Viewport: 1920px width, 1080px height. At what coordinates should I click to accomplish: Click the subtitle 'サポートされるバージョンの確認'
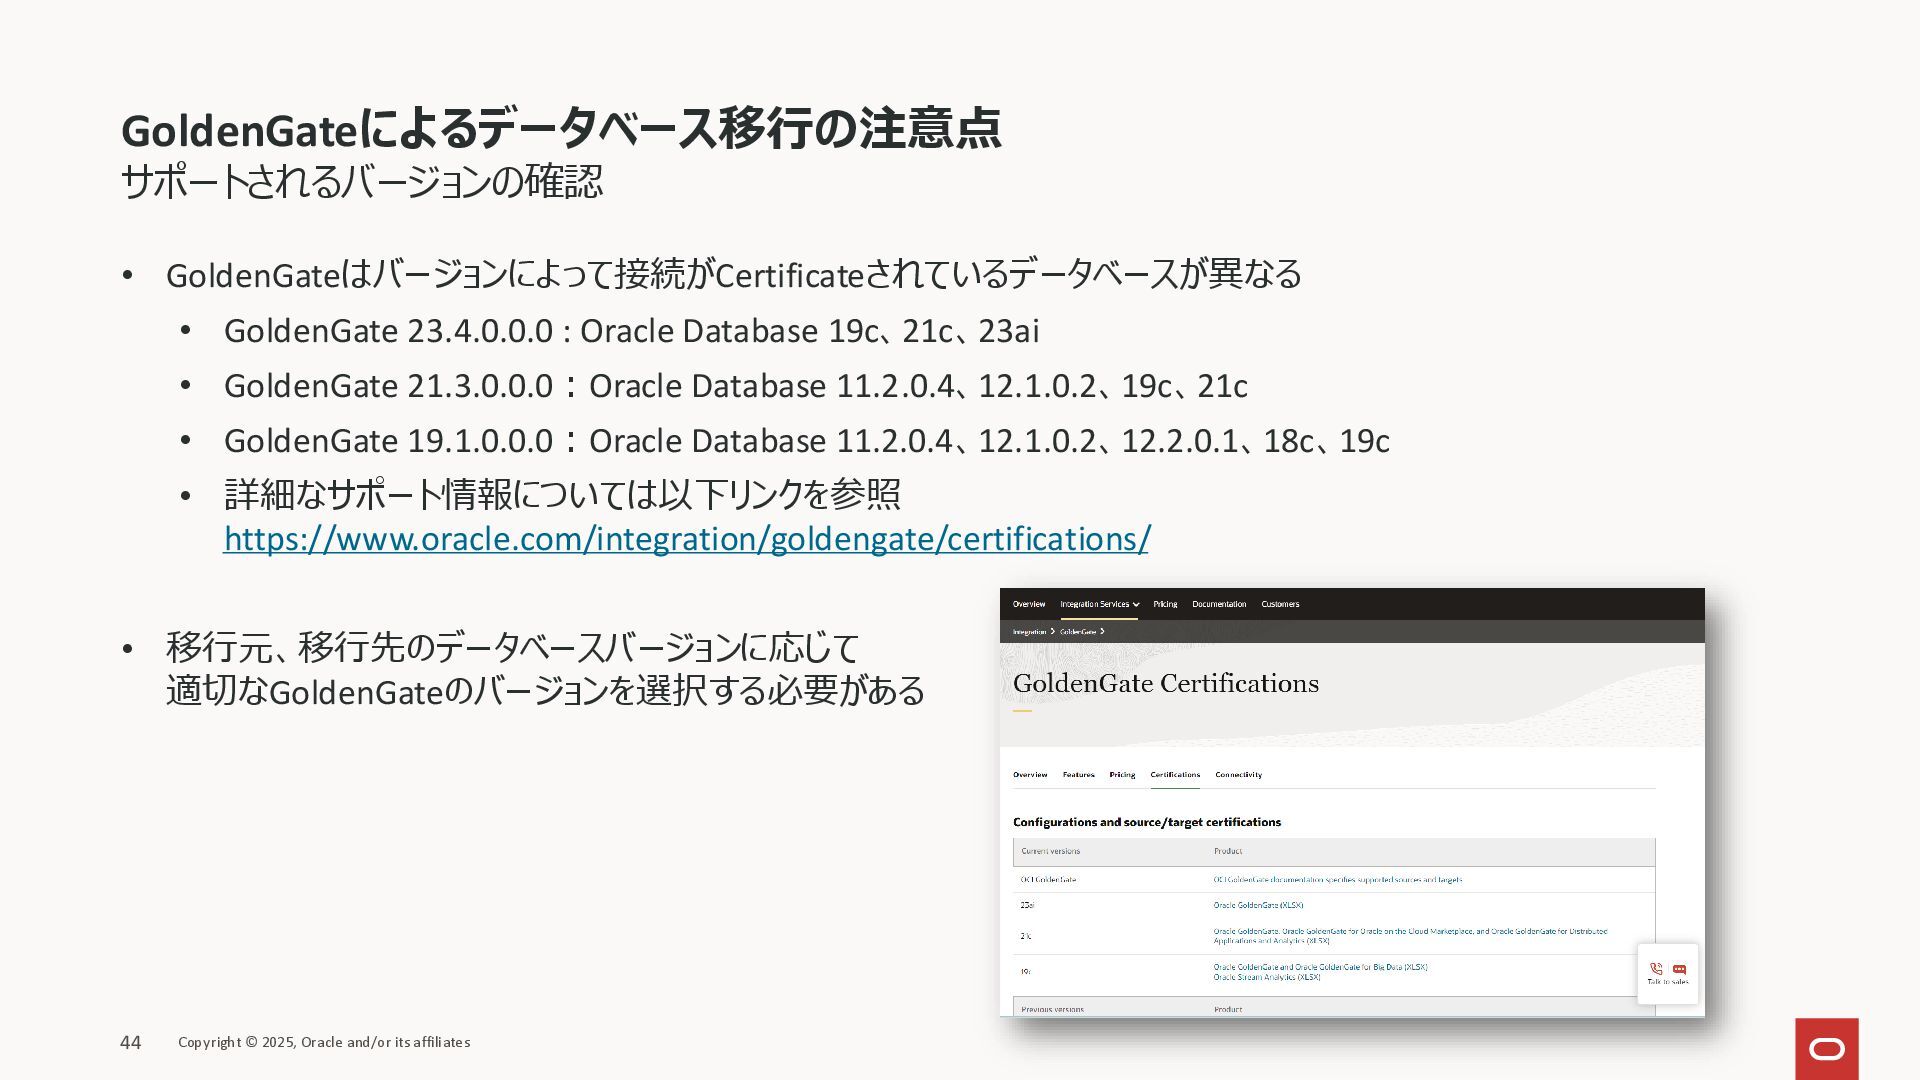pyautogui.click(x=361, y=182)
